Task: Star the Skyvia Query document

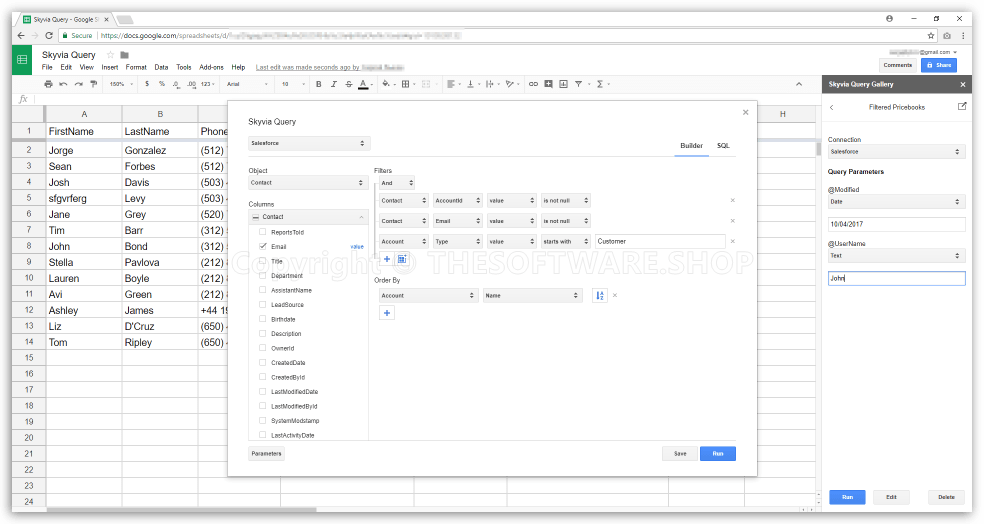Action: [x=110, y=55]
